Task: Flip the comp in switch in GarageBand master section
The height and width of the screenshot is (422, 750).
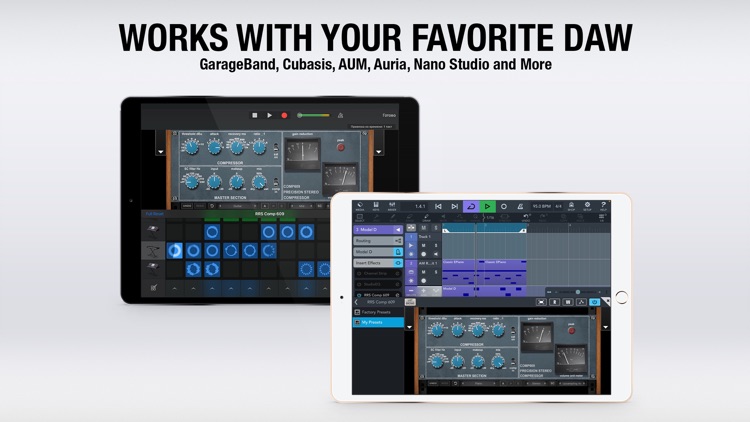Action: coord(276,182)
